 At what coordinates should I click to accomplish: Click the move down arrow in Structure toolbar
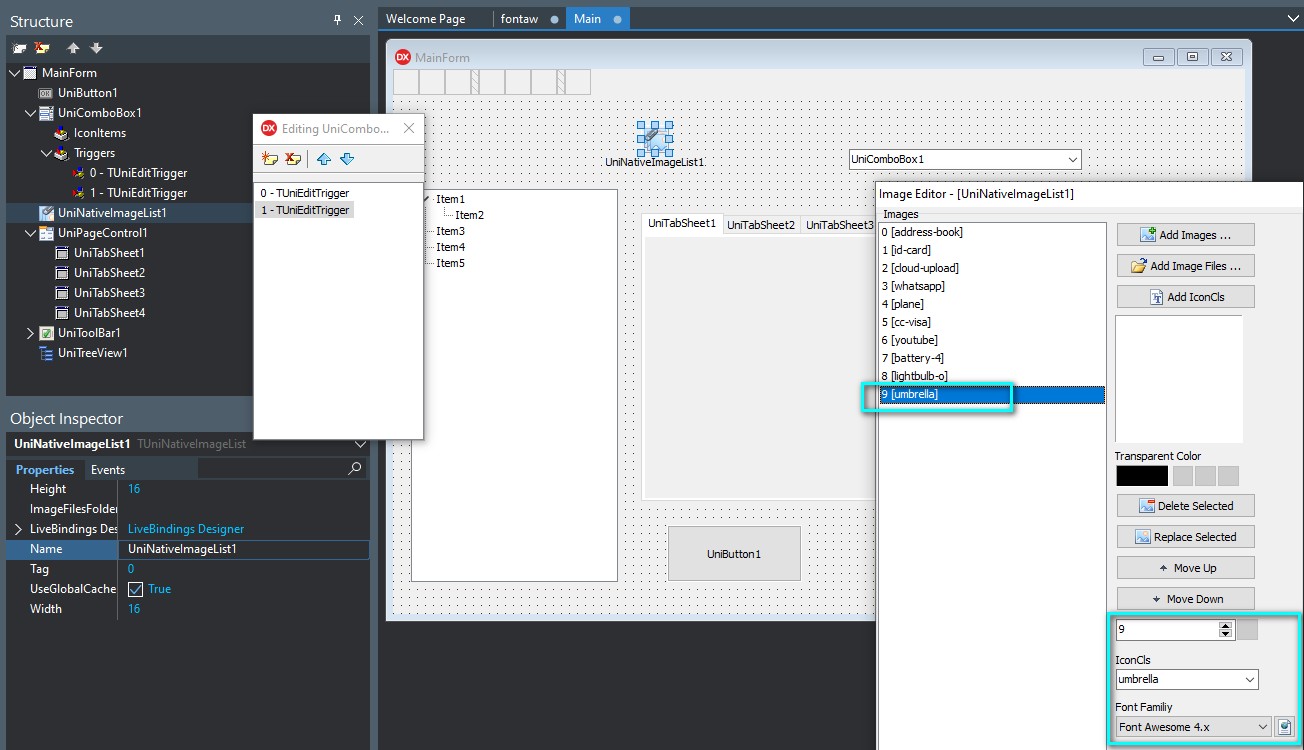coord(96,48)
